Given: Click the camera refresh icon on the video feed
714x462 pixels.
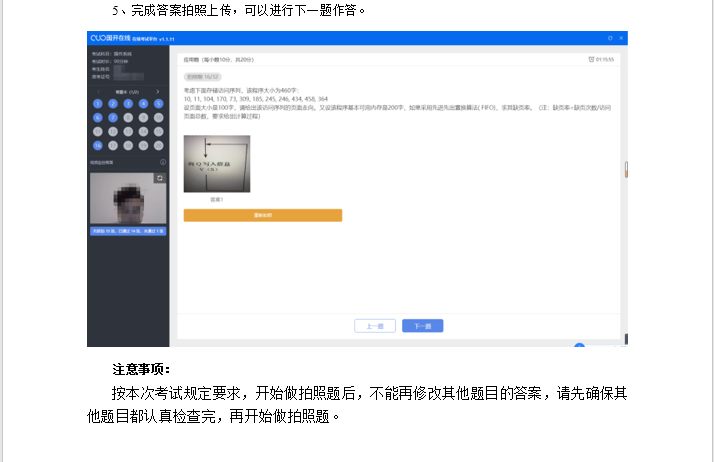Looking at the screenshot, I should 158,178.
